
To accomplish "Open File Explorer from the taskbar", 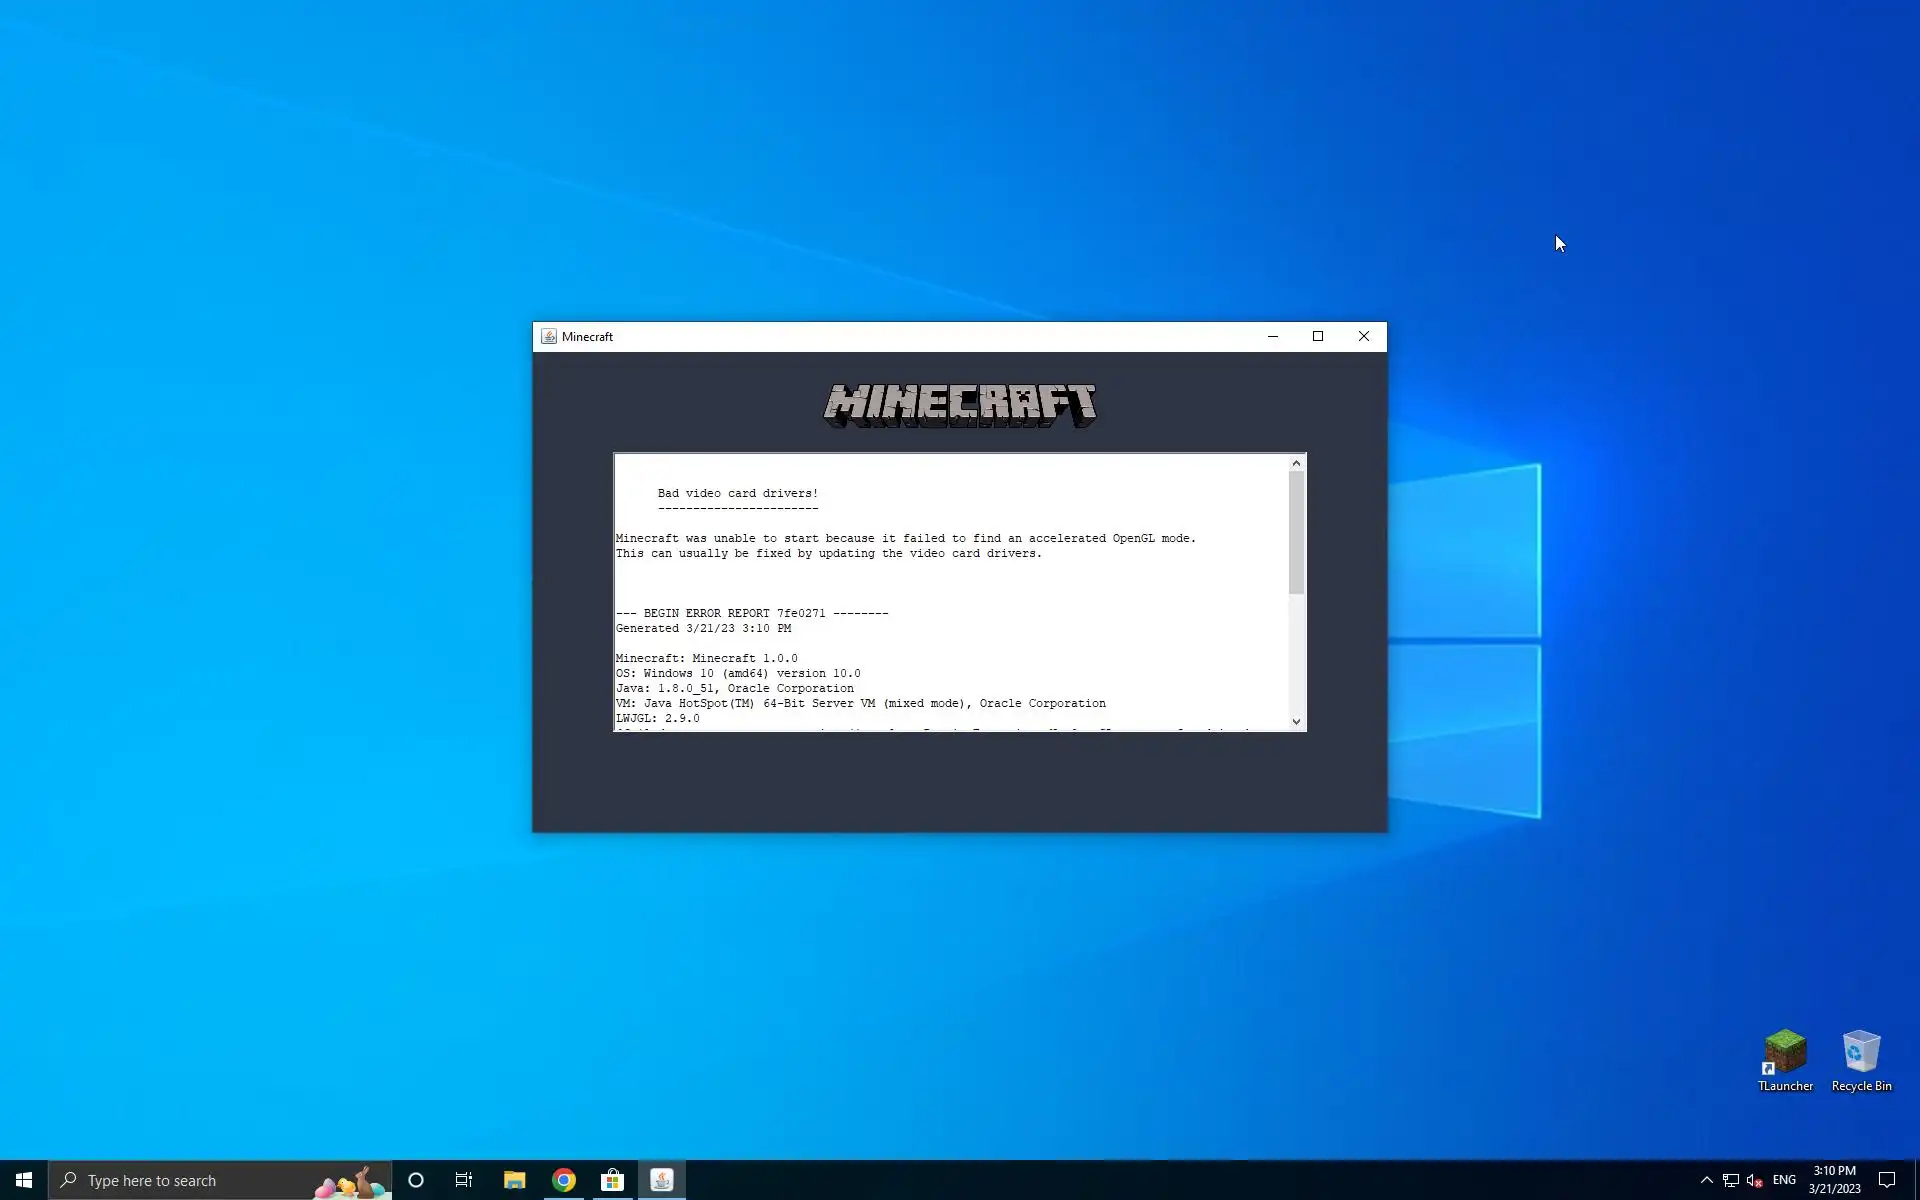I will point(514,1180).
